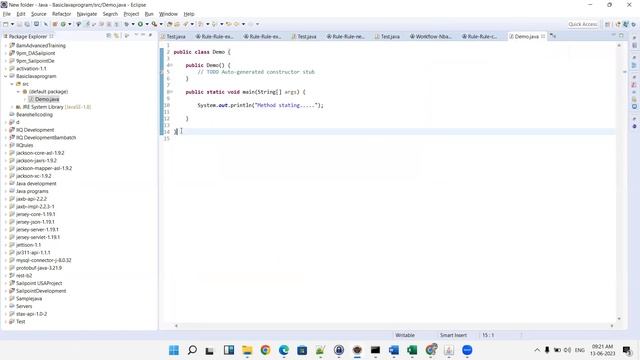Open the Refactor menu
This screenshot has height=360, width=640.
[x=62, y=14]
